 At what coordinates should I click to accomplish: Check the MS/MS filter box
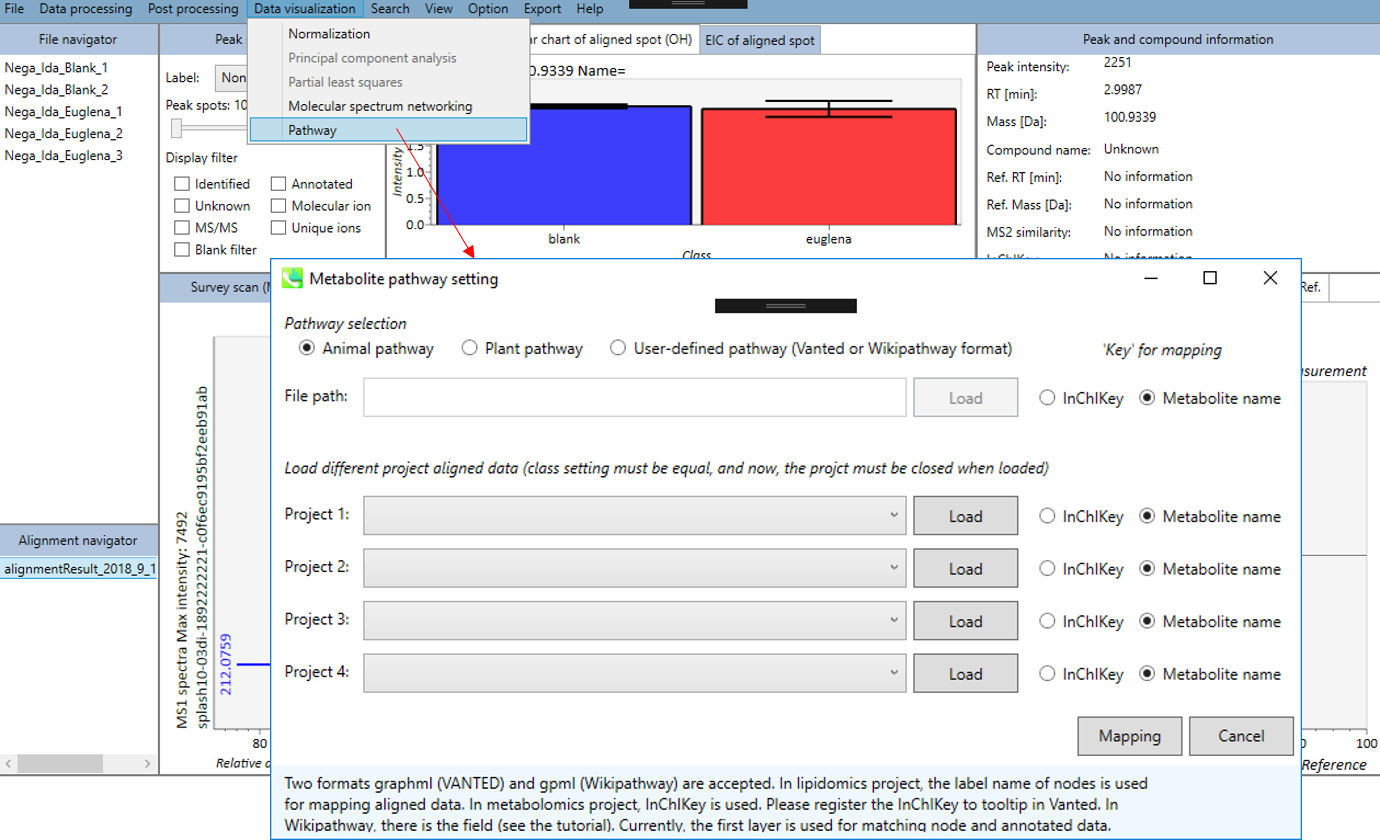tap(182, 228)
